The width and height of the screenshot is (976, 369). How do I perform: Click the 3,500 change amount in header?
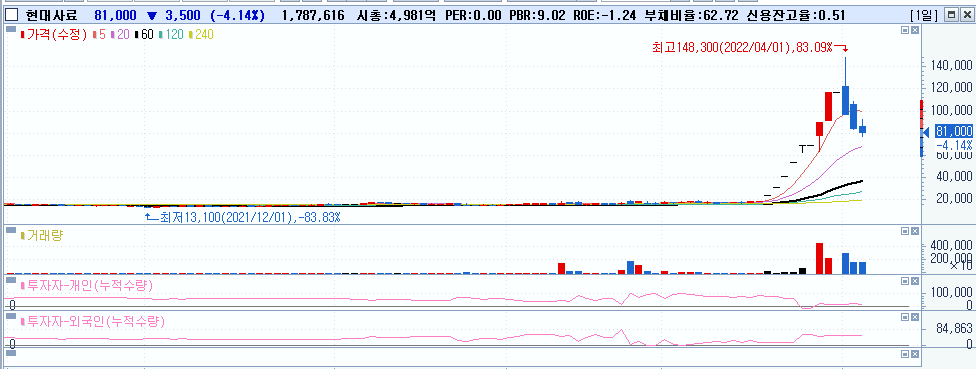[x=182, y=15]
